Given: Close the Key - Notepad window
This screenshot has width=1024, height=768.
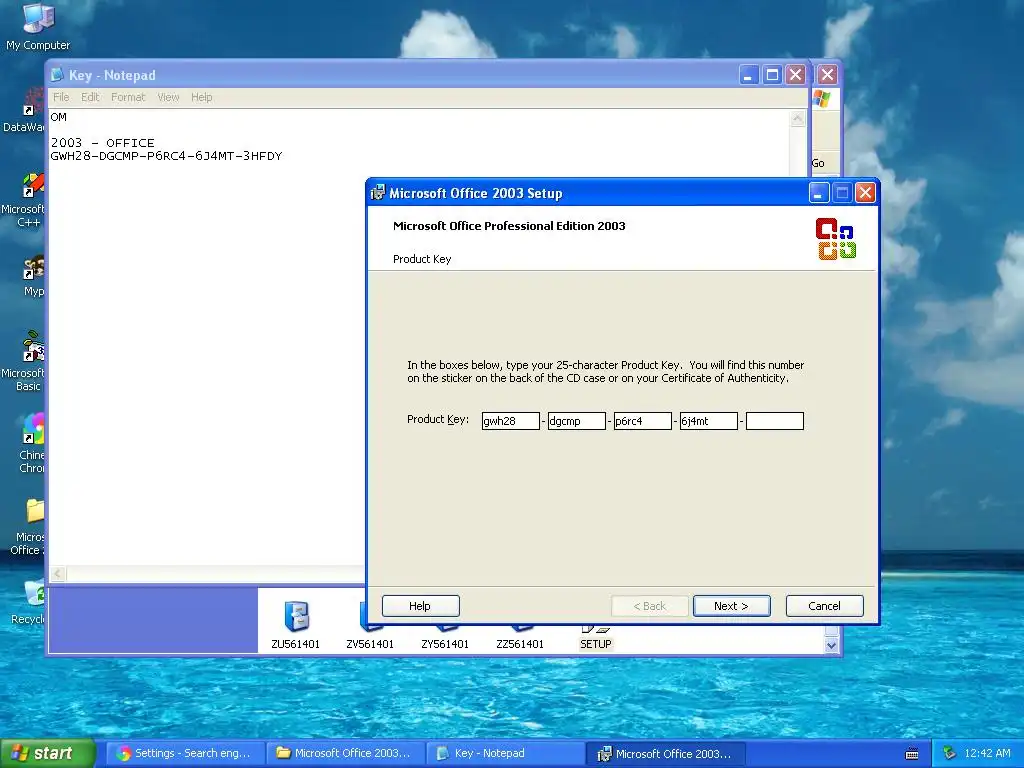Looking at the screenshot, I should point(795,75).
